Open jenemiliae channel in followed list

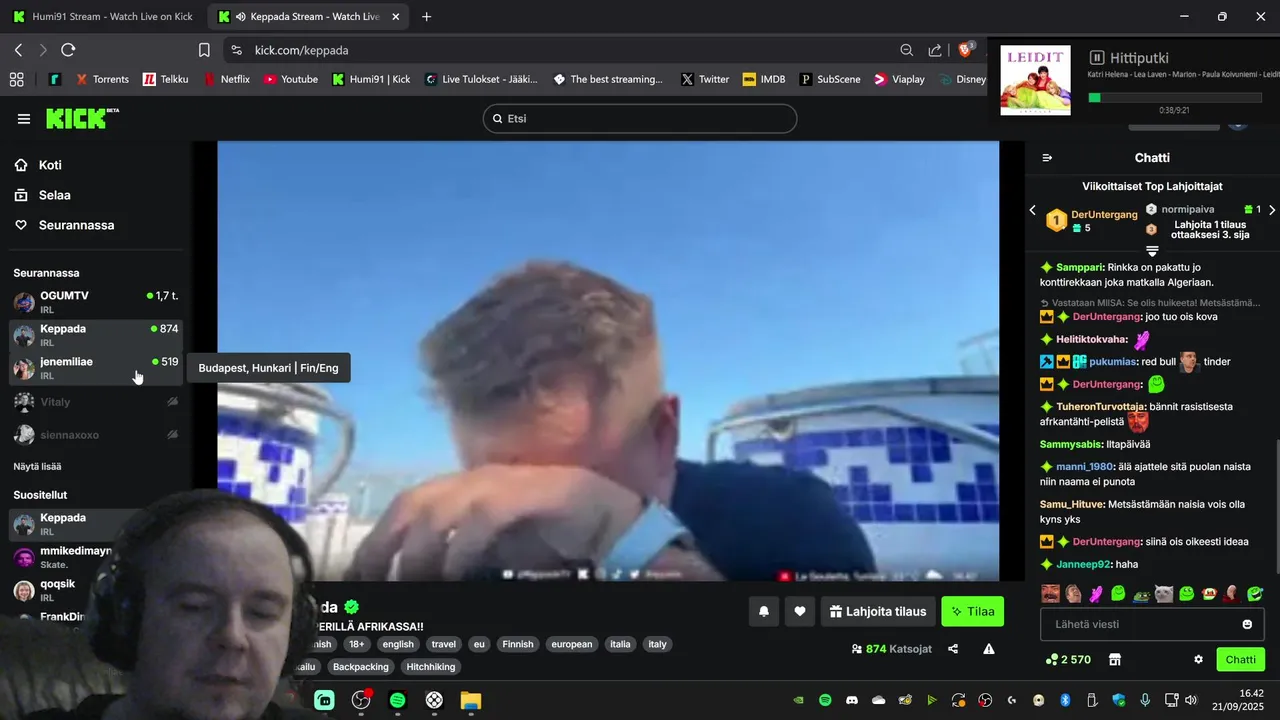[96, 368]
